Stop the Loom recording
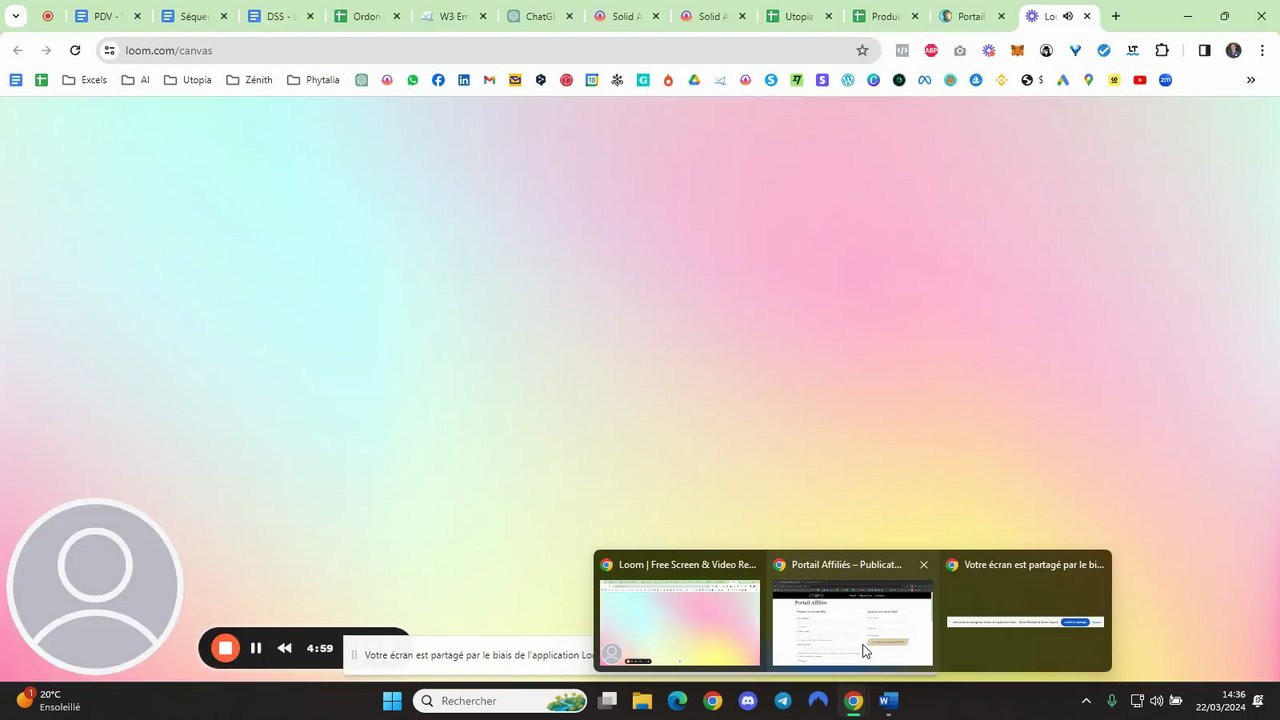 [226, 648]
